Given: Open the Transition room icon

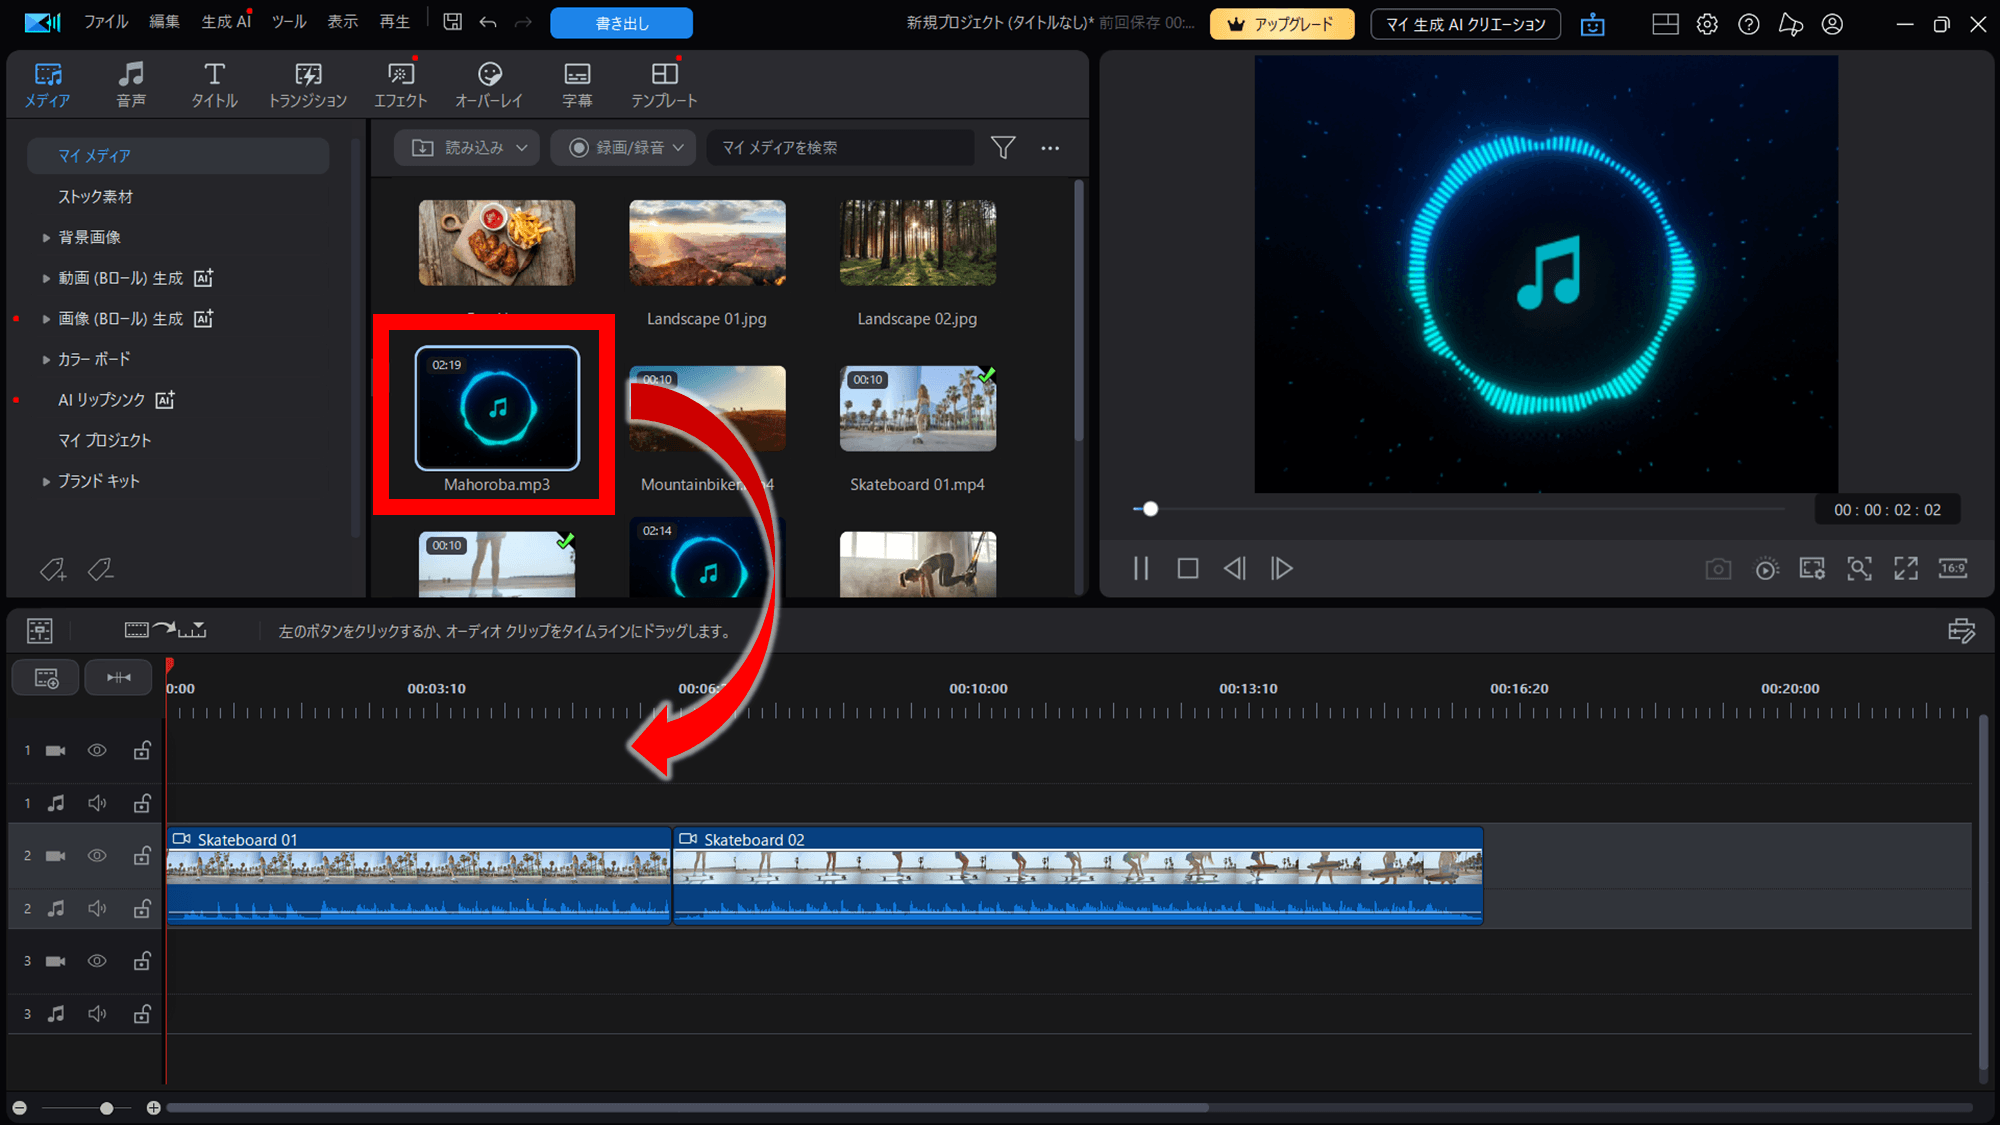Looking at the screenshot, I should [307, 84].
